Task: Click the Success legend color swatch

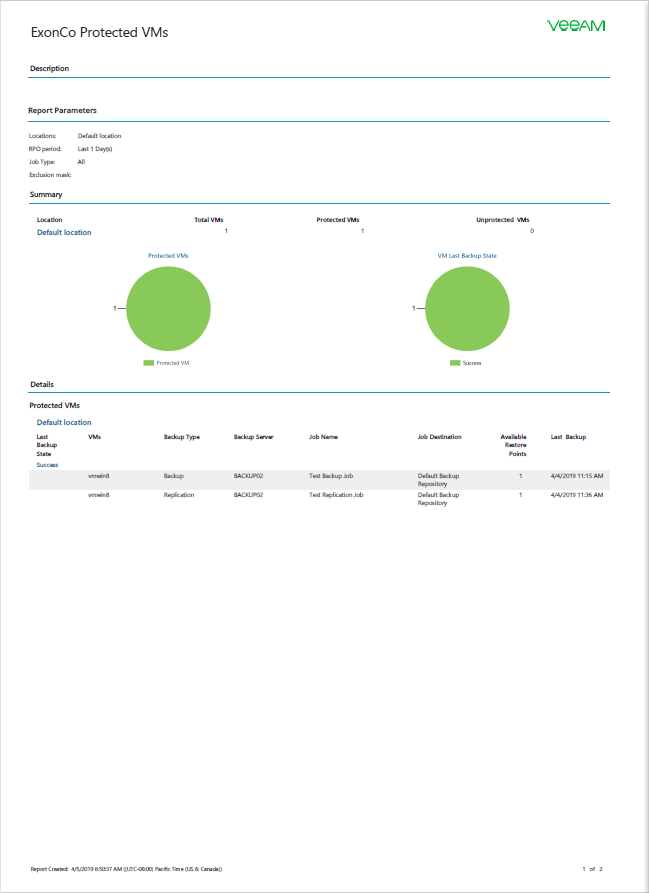Action: point(455,363)
